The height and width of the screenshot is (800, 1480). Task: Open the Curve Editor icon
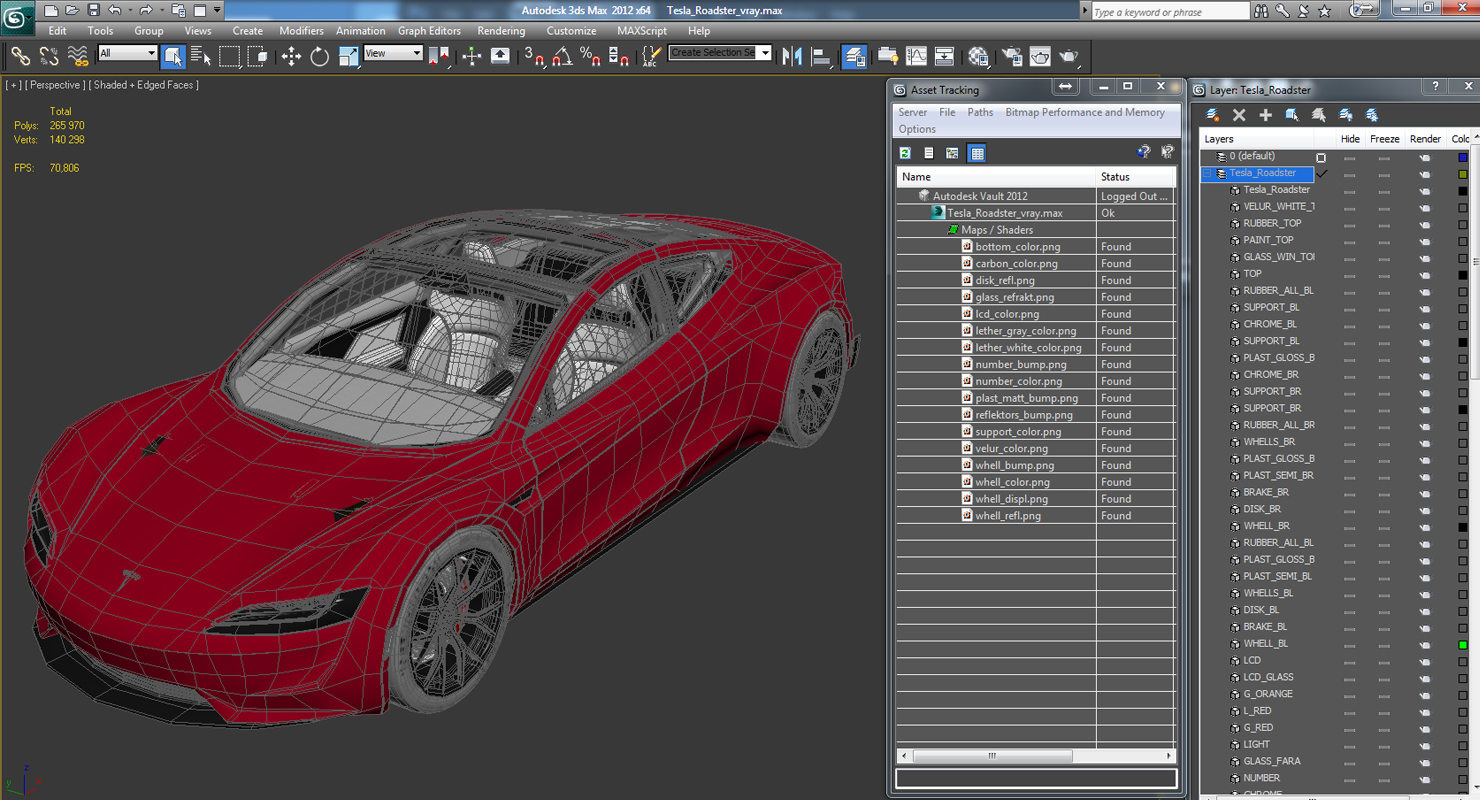point(916,57)
